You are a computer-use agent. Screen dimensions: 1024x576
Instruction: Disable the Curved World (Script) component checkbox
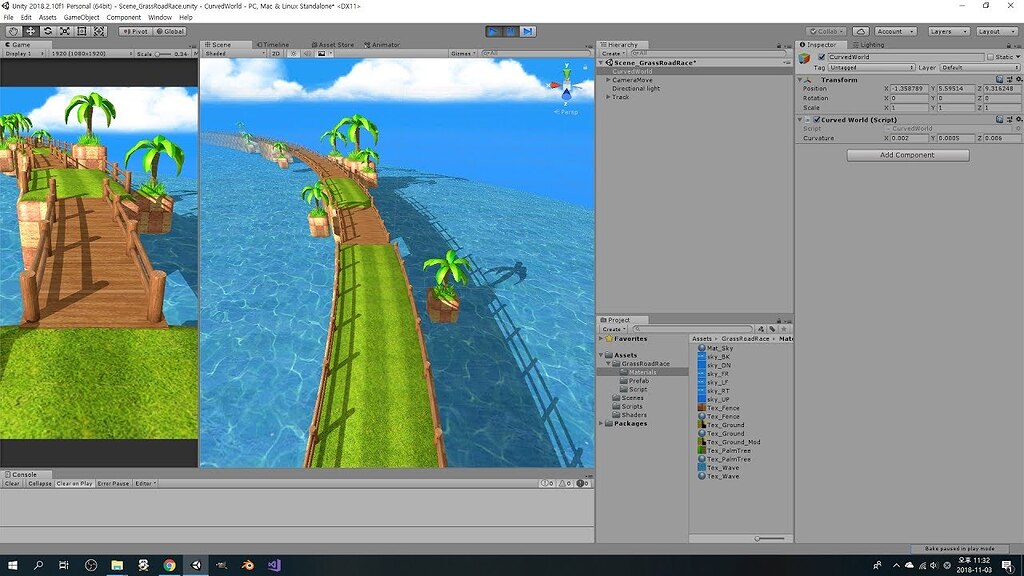coord(817,119)
